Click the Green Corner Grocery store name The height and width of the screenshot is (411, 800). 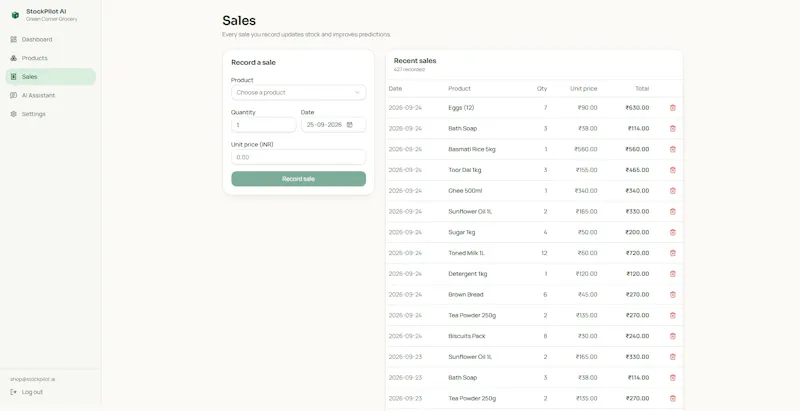[52, 19]
